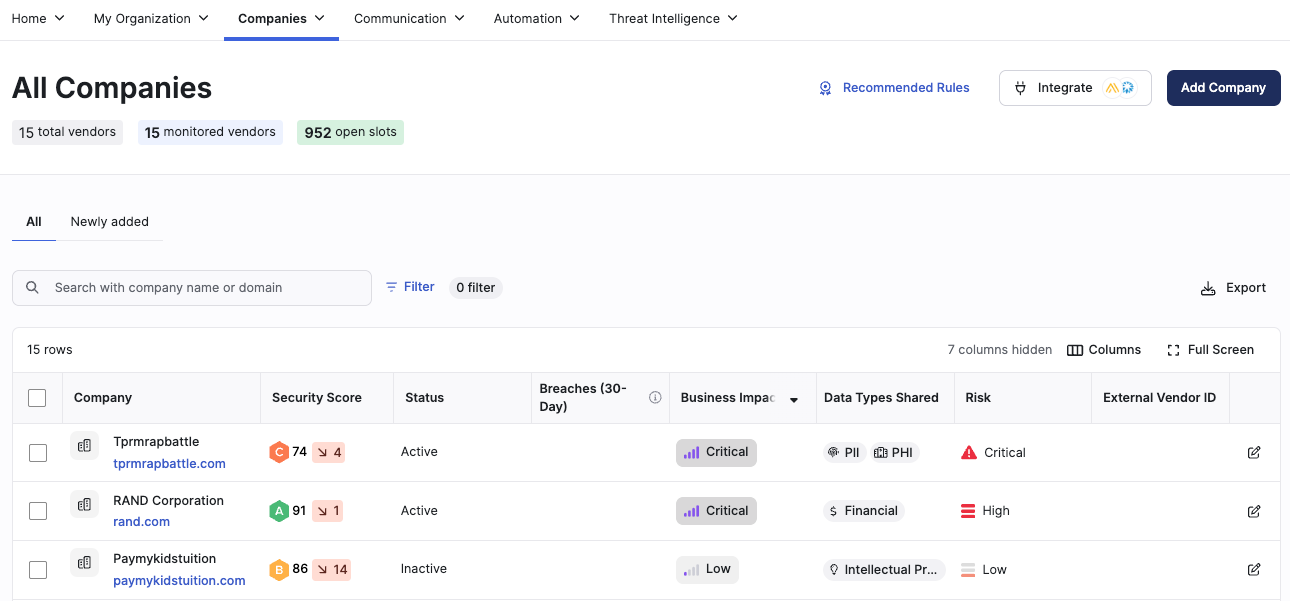Click the 15 monitored vendors badge

point(210,132)
